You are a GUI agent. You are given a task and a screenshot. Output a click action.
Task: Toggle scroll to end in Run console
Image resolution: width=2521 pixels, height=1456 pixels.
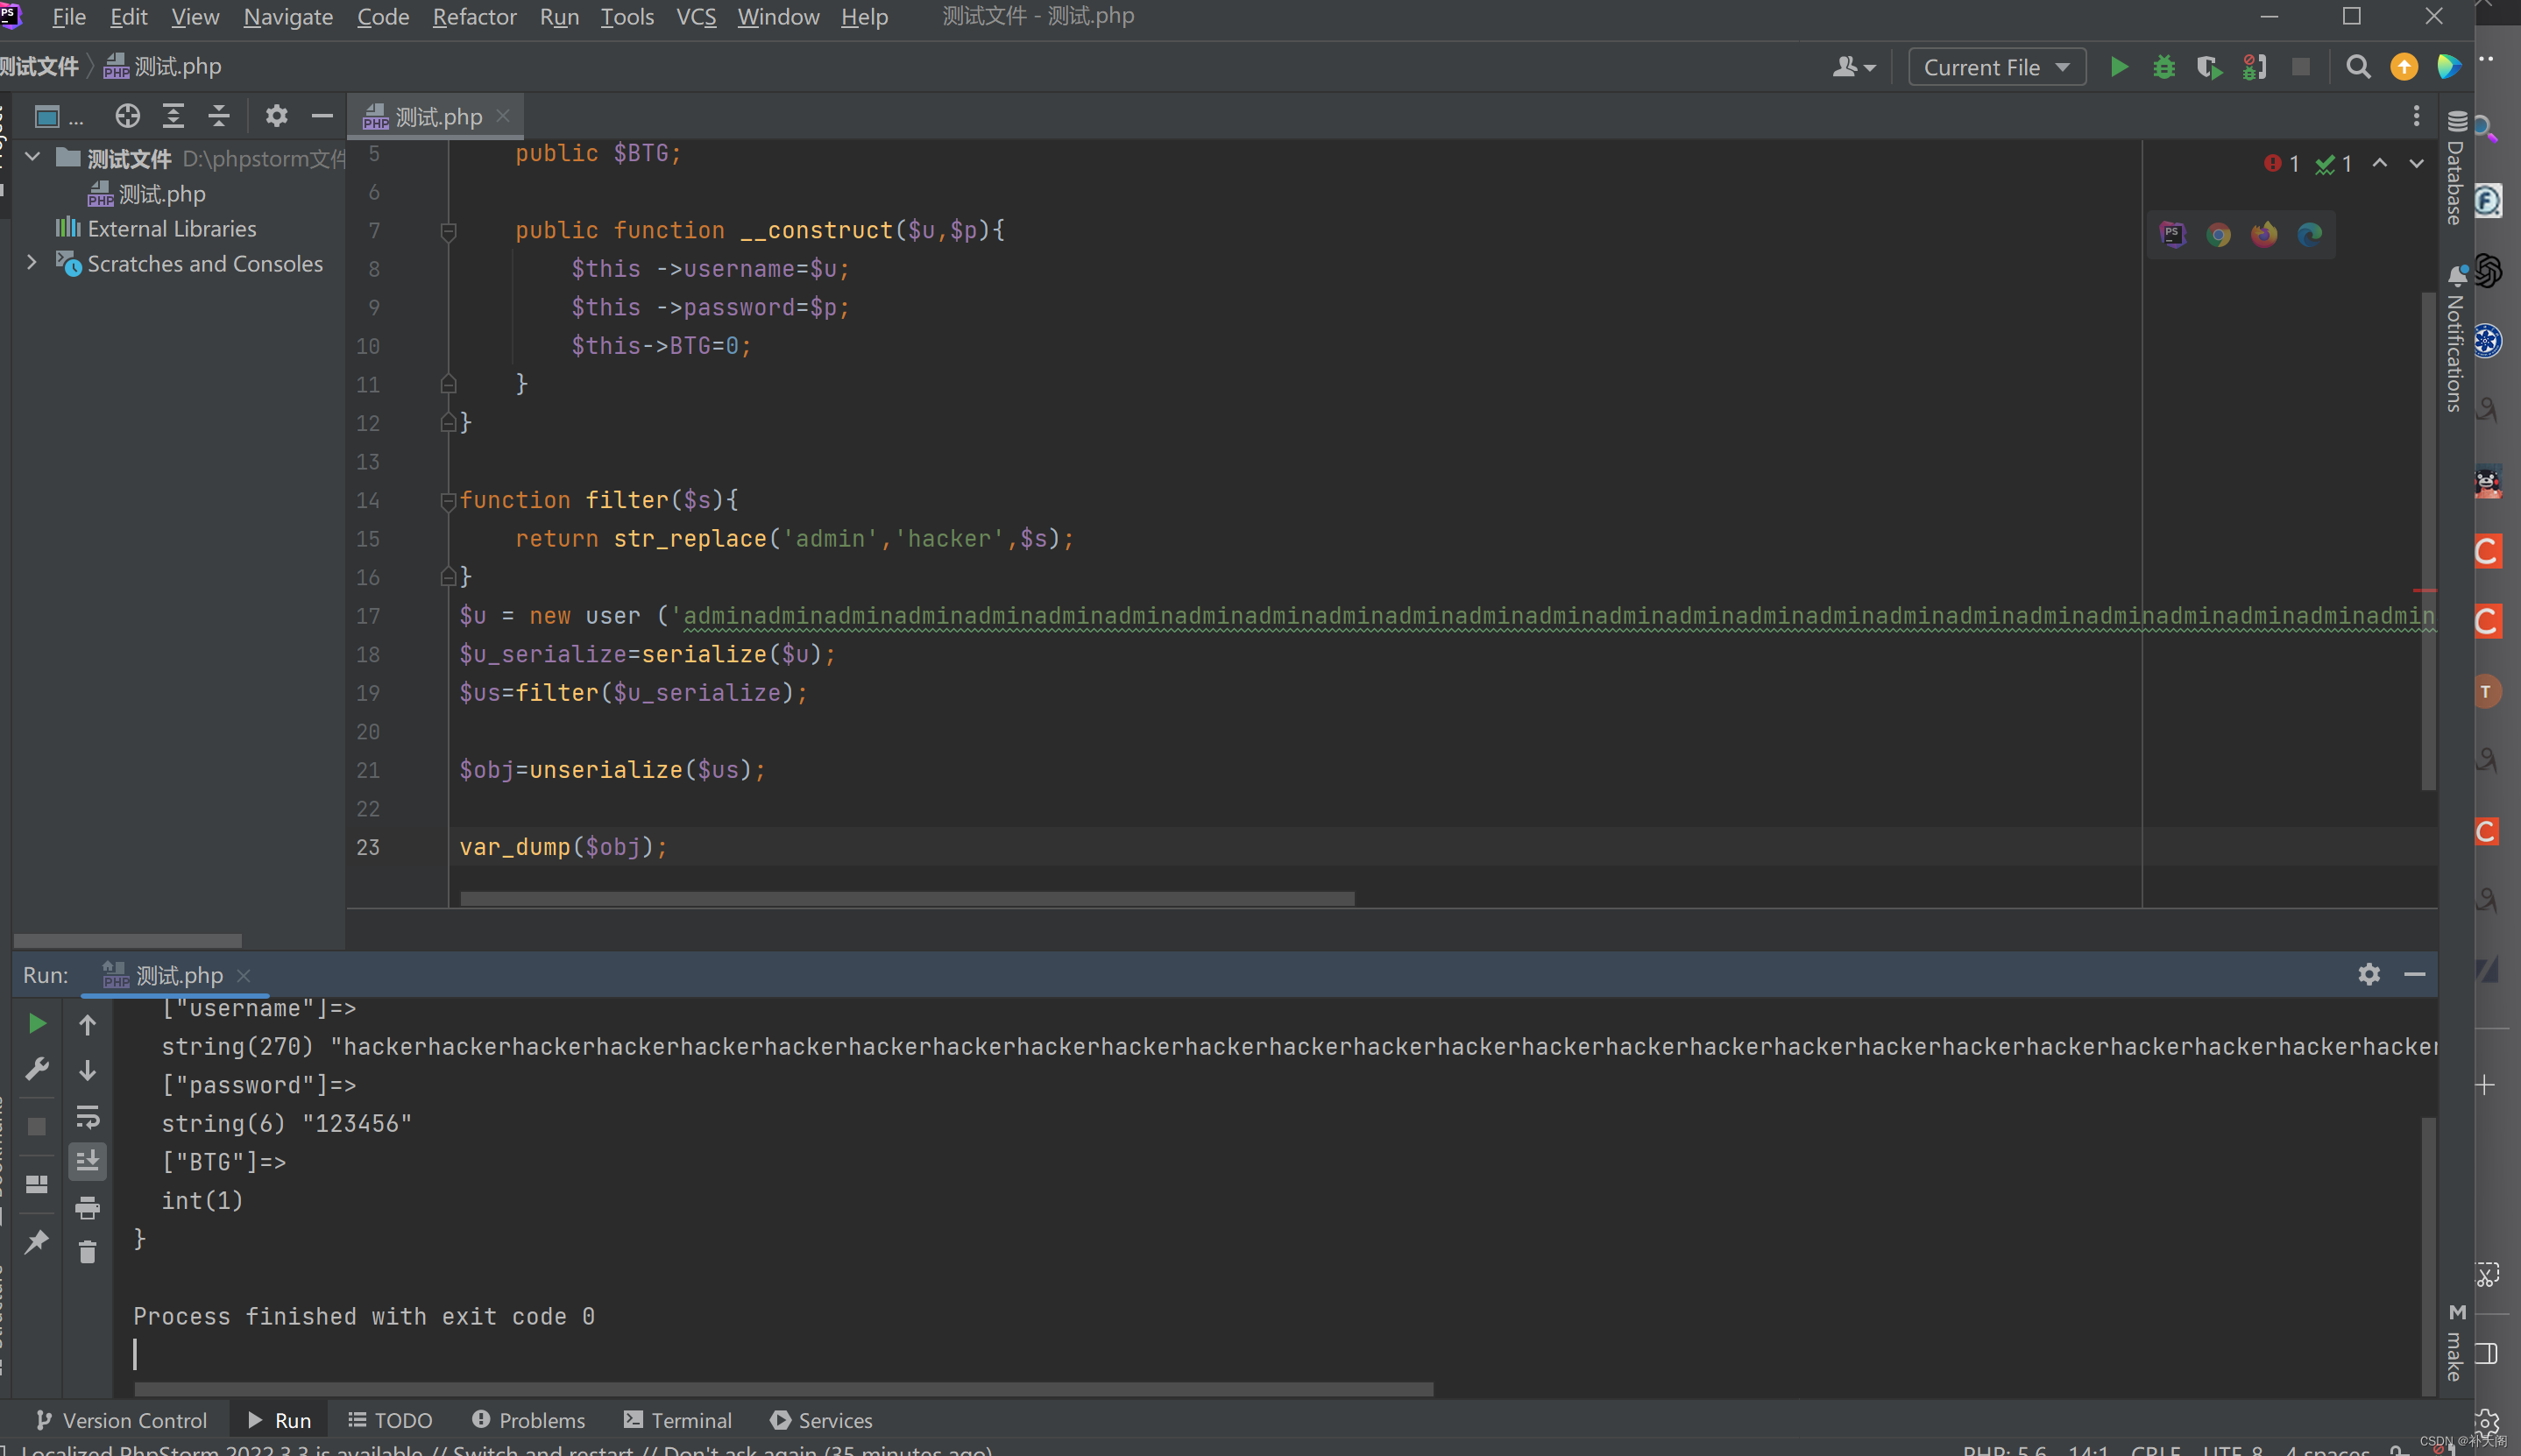[88, 1161]
